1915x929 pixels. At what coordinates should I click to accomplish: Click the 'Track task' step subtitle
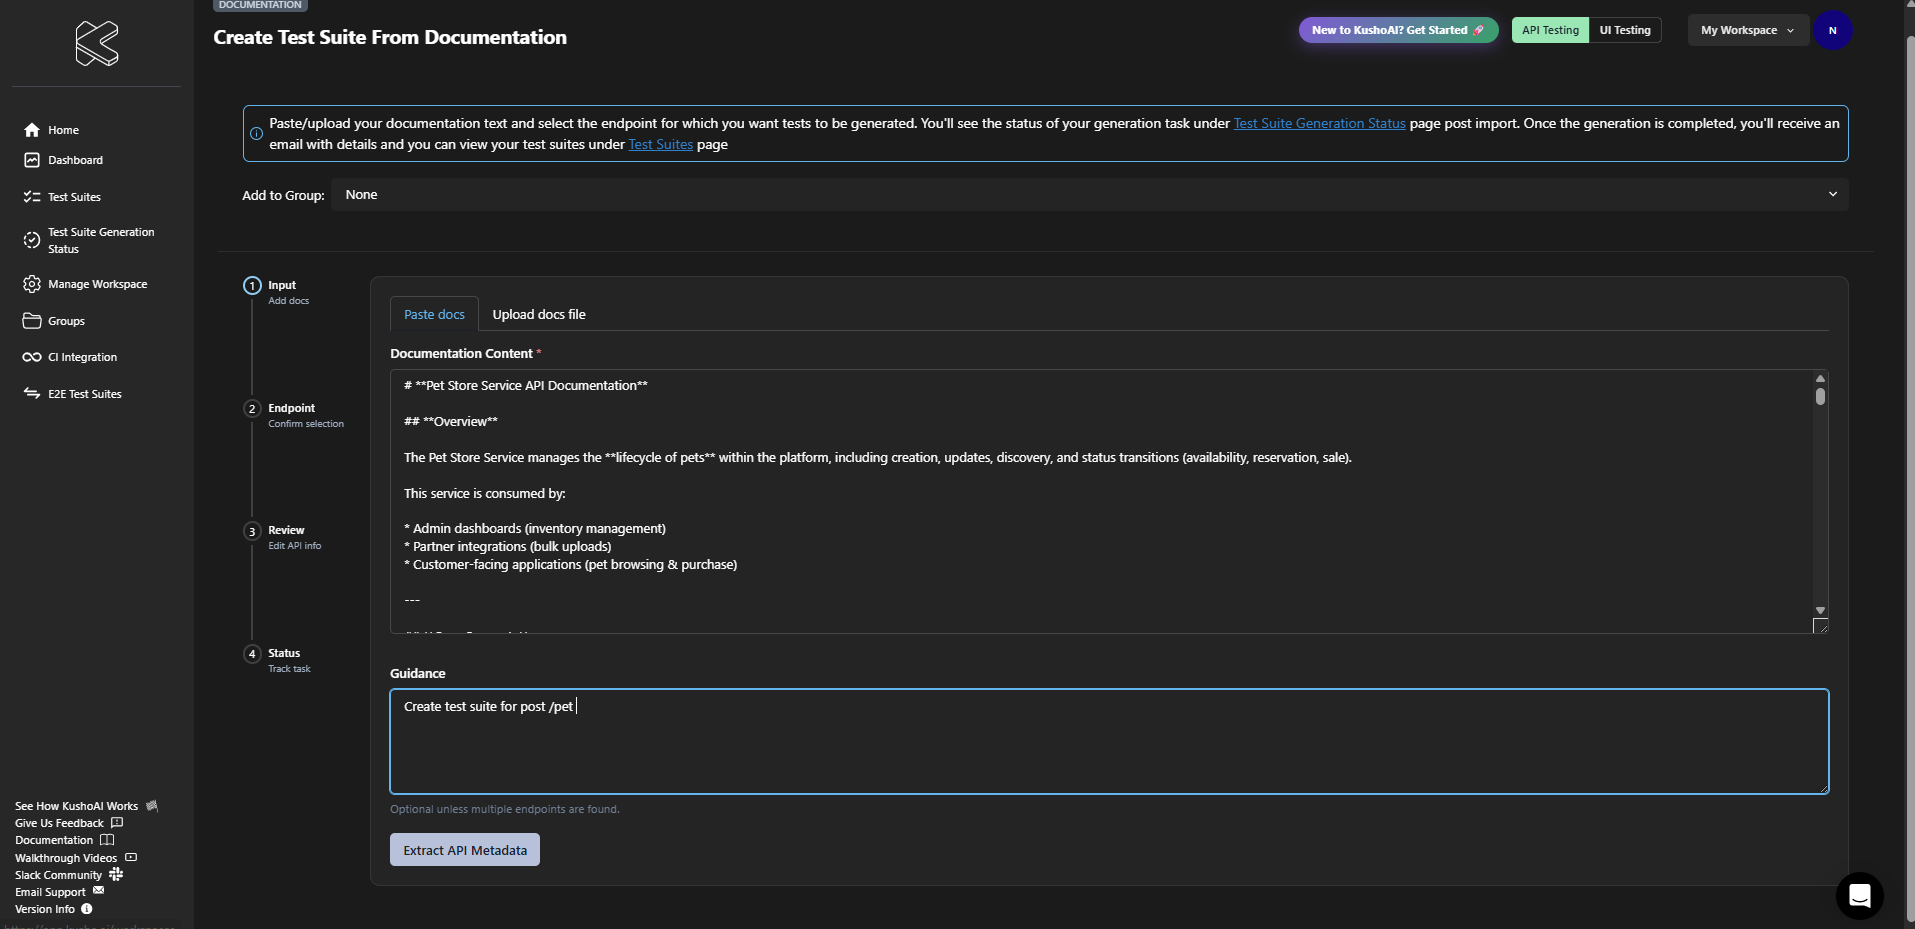point(289,669)
